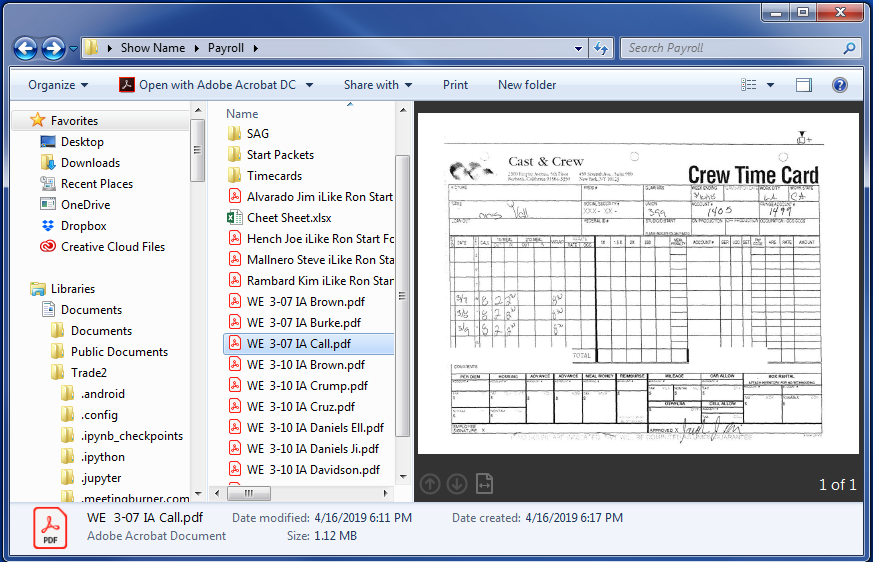Click the refresh button beside address bar
Screen dimensions: 873x562
click(601, 48)
